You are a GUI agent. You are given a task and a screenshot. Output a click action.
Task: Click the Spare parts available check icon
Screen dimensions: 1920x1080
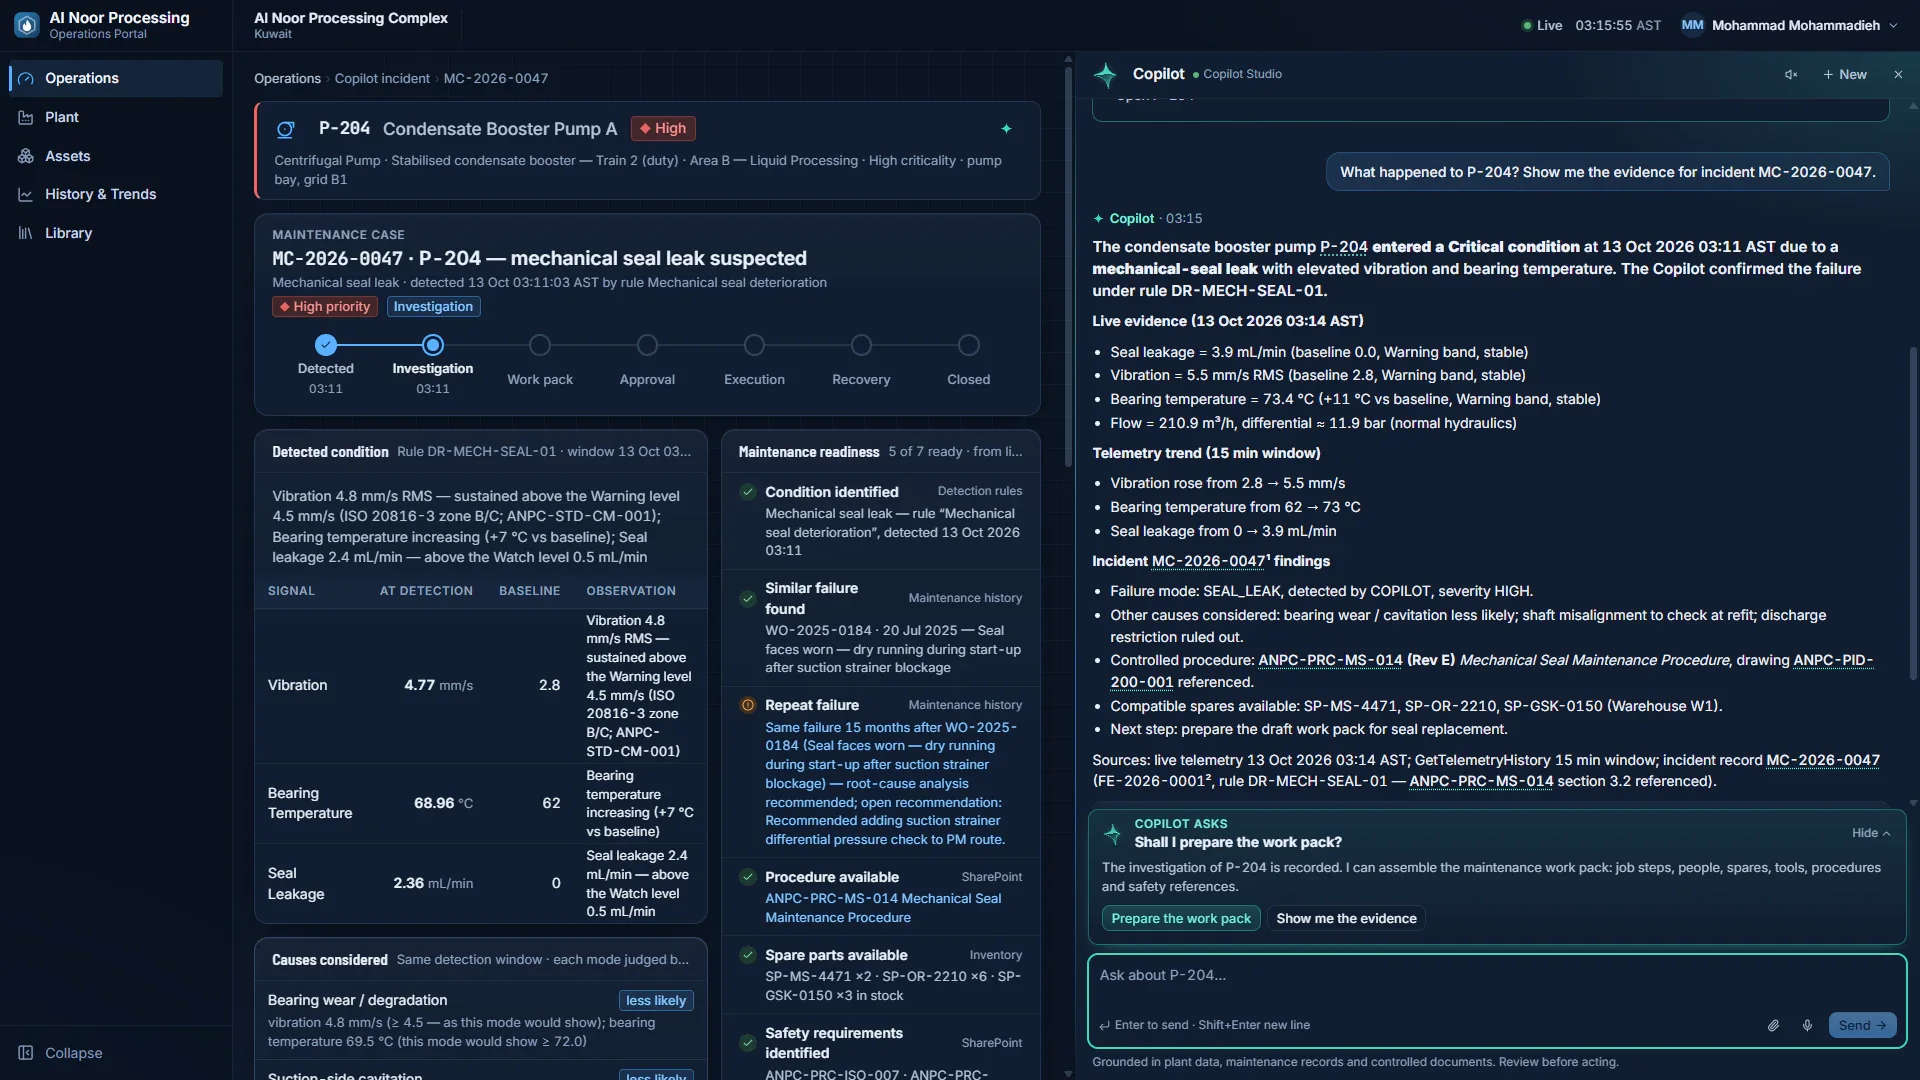coord(747,955)
